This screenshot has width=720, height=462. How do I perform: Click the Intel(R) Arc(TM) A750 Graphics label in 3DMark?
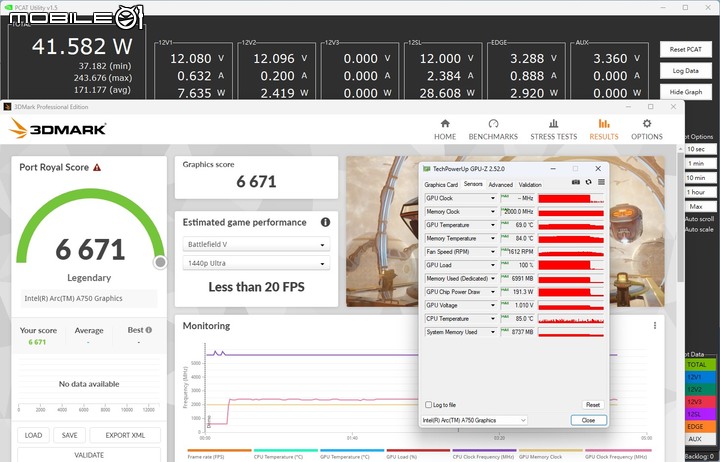pyautogui.click(x=73, y=298)
